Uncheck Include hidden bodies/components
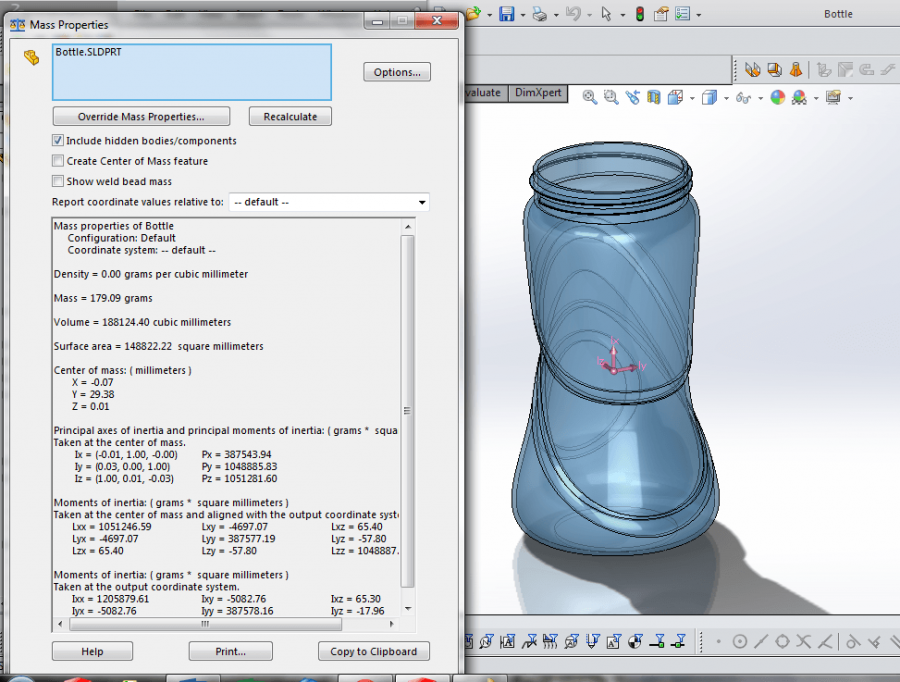The height and width of the screenshot is (682, 900). coord(57,140)
